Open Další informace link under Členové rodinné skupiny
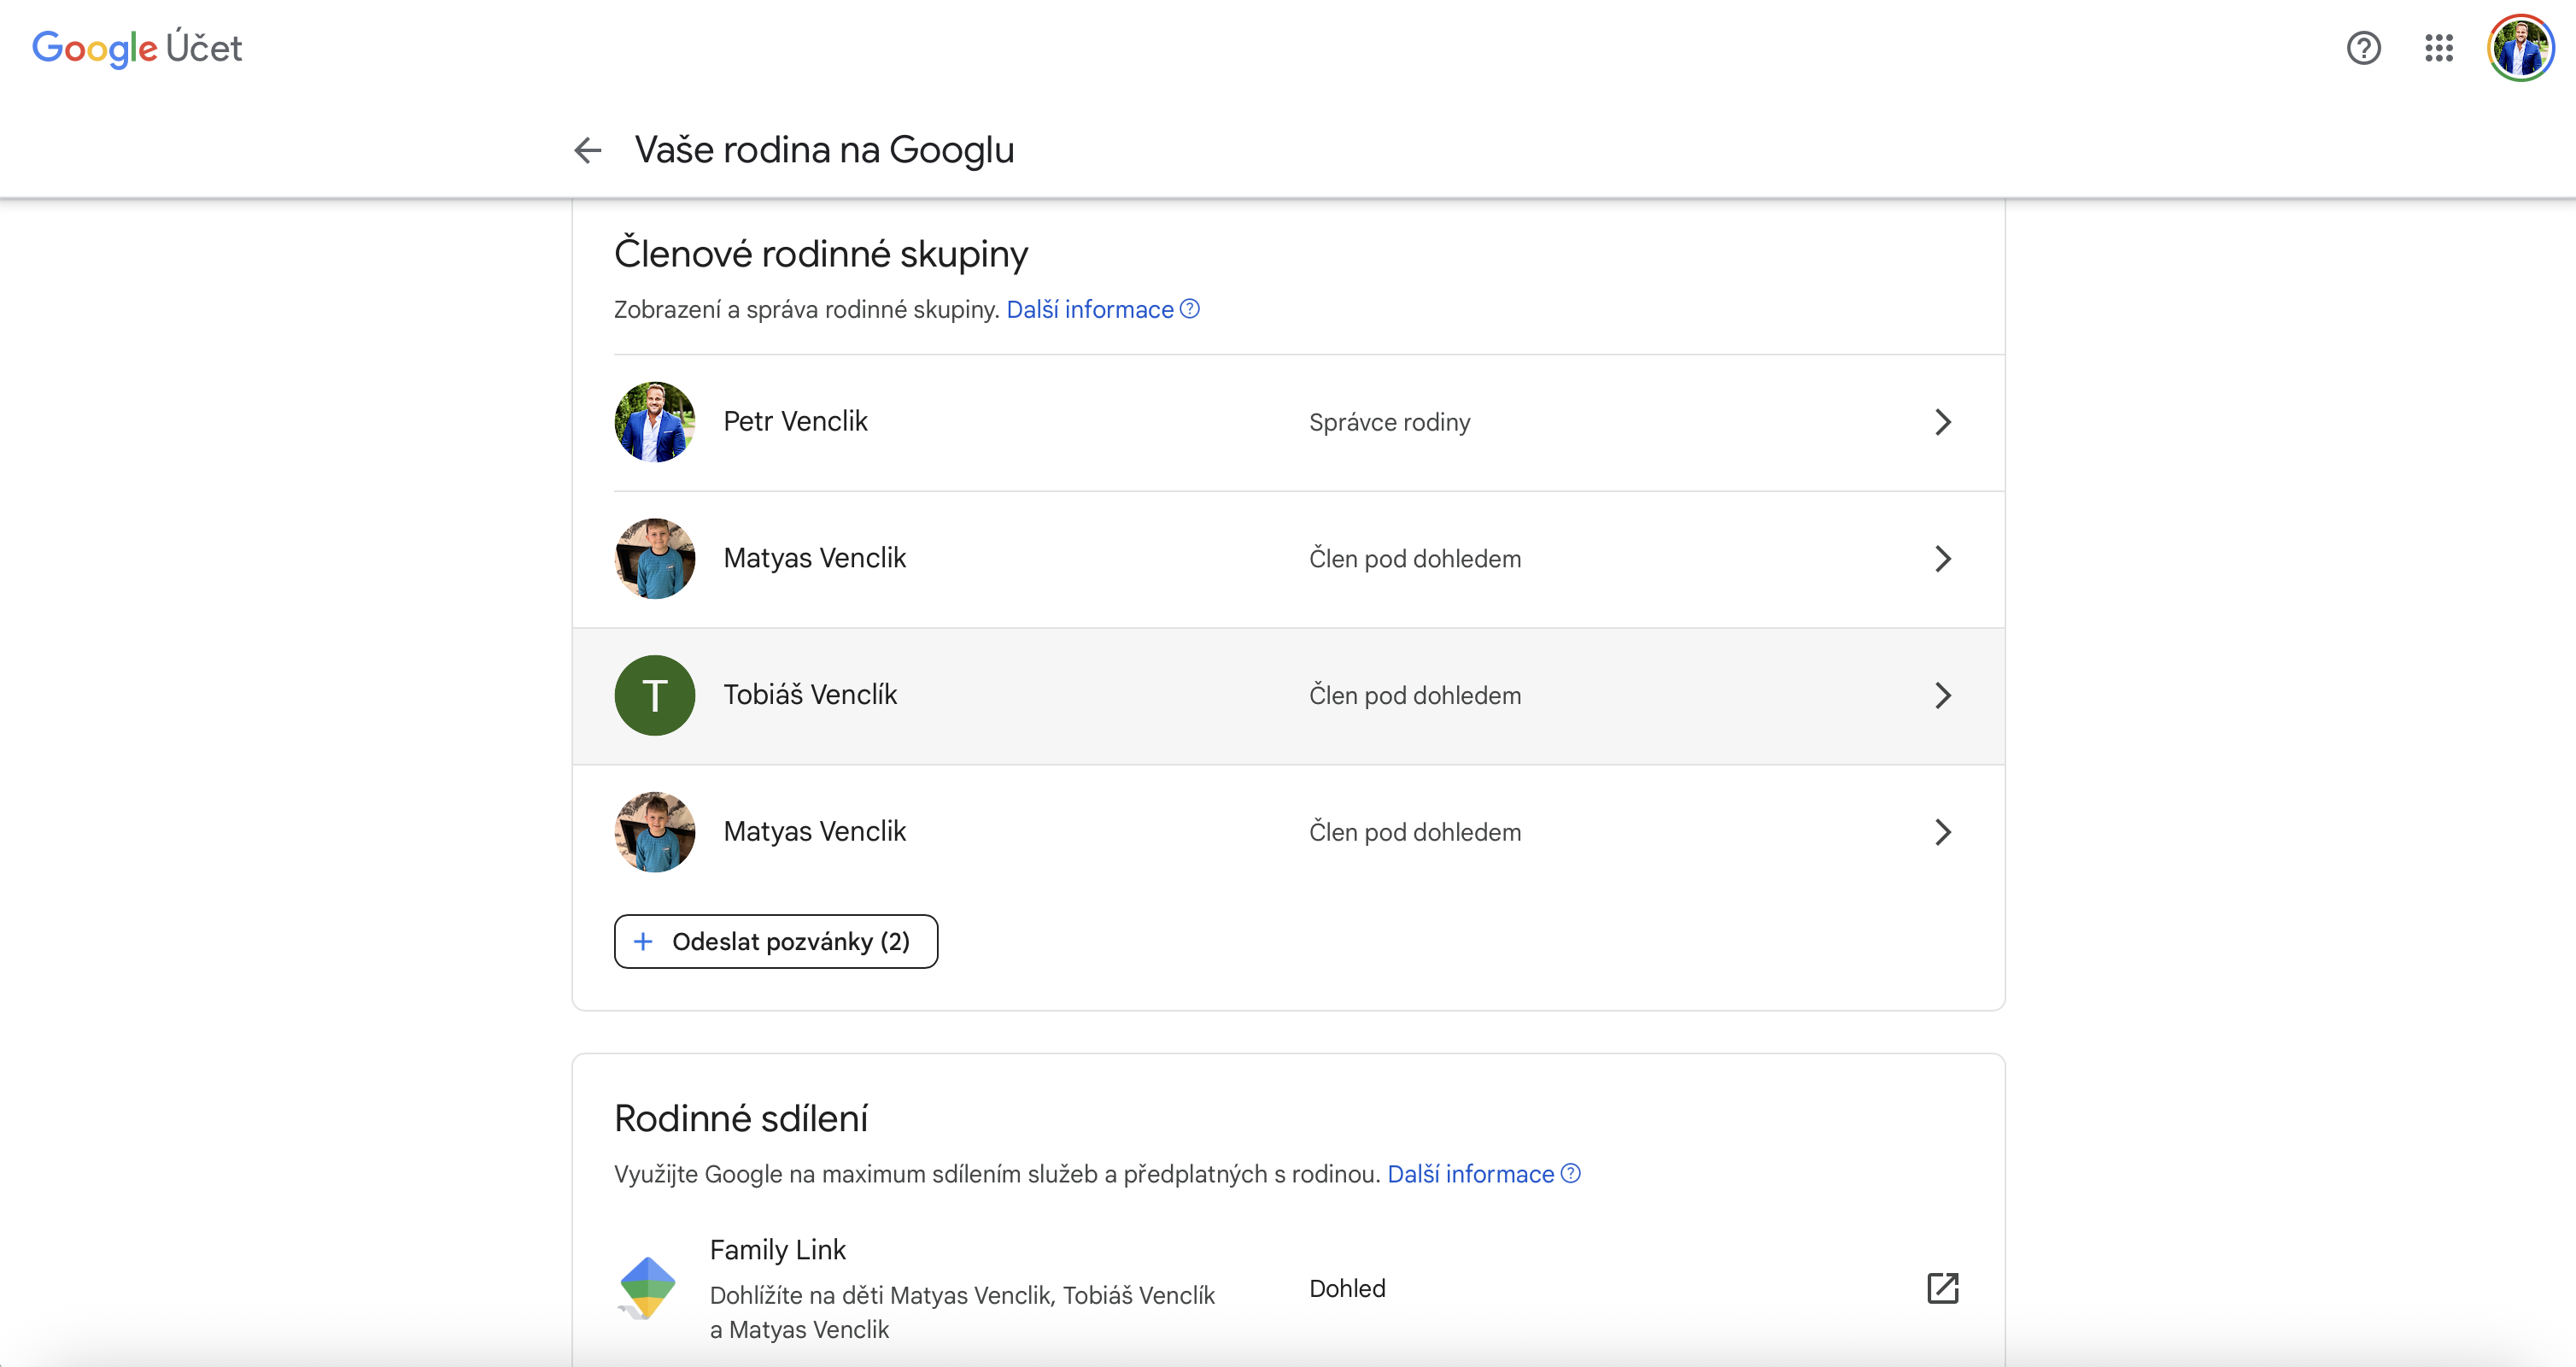Image resolution: width=2576 pixels, height=1367 pixels. point(1089,310)
